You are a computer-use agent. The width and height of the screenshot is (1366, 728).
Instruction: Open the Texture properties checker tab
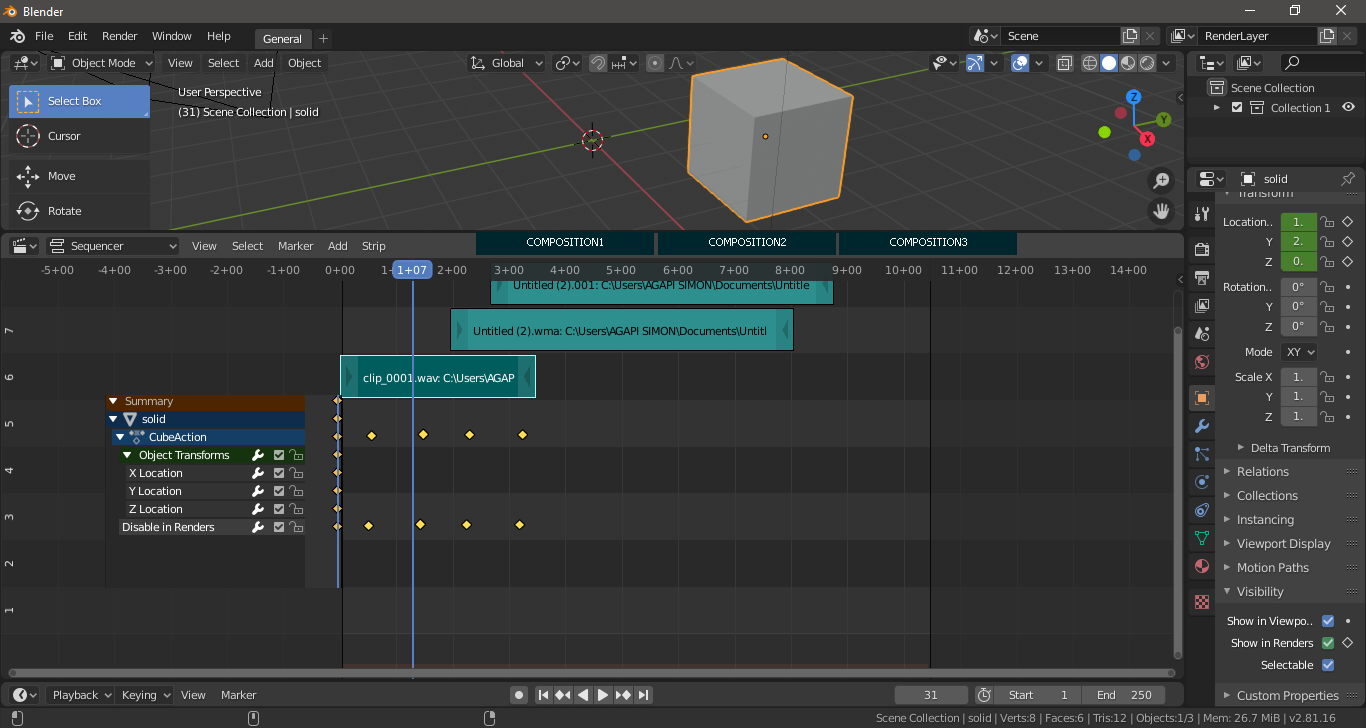tap(1202, 602)
